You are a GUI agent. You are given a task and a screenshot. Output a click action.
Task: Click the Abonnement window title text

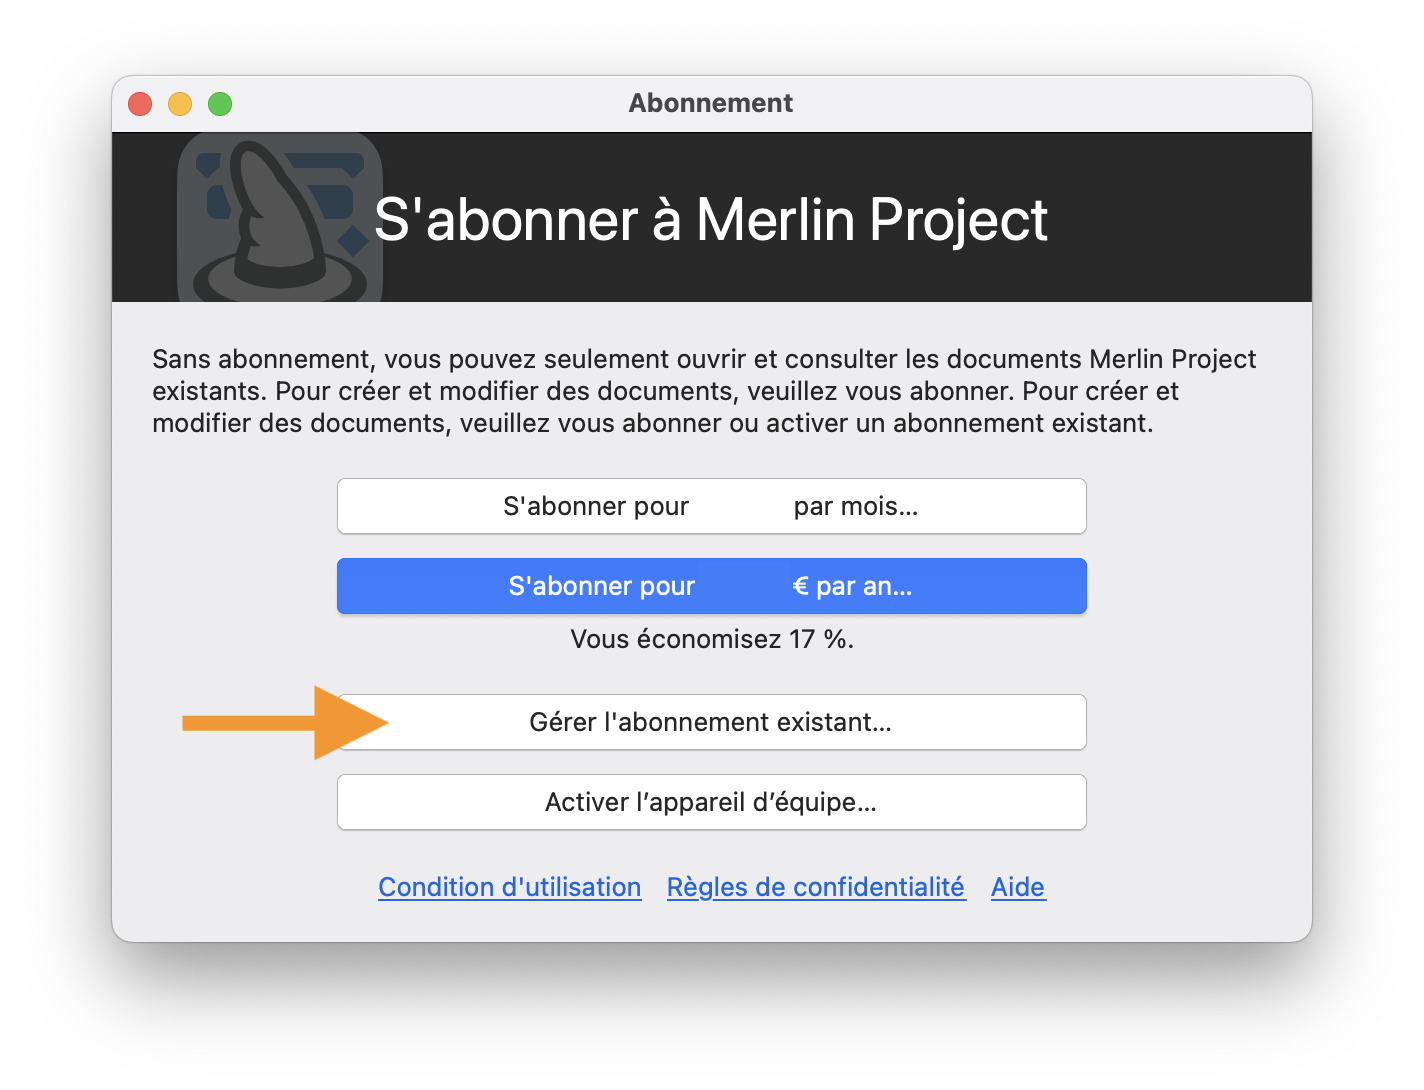pyautogui.click(x=711, y=103)
